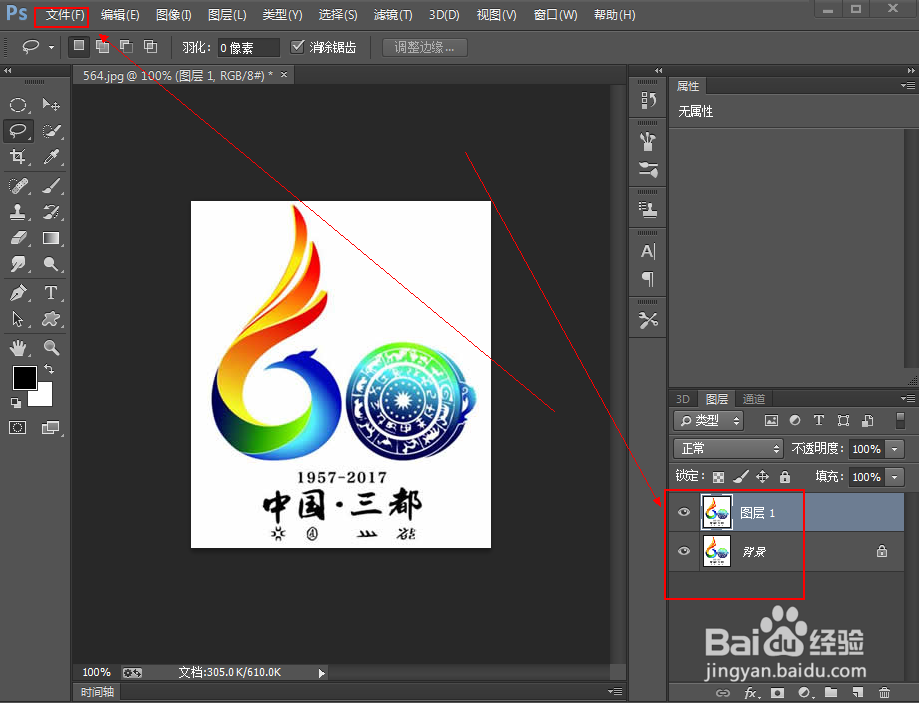The image size is (919, 703).
Task: Open opacity 不透明度 slider arrow
Action: 894,449
